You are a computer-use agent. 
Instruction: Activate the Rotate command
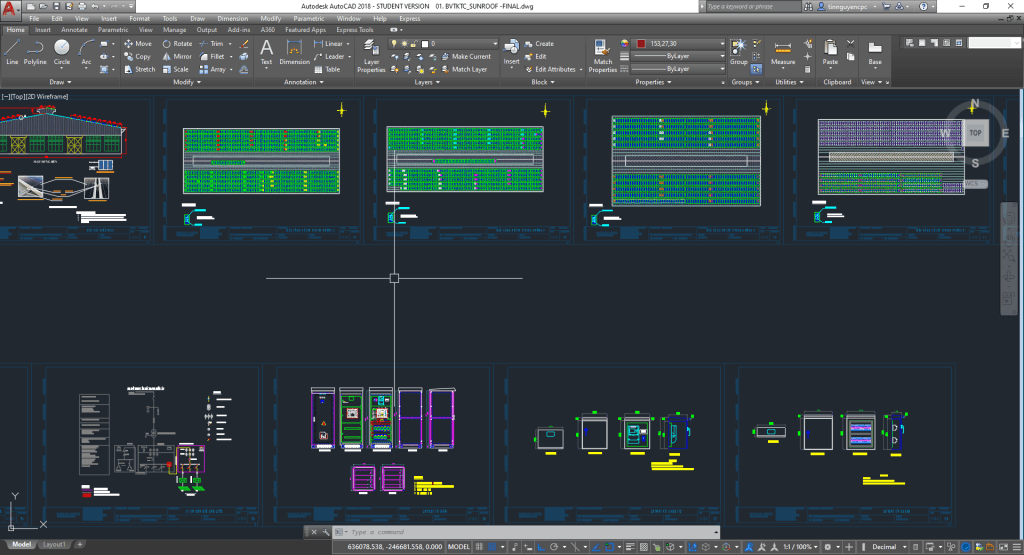[x=177, y=44]
